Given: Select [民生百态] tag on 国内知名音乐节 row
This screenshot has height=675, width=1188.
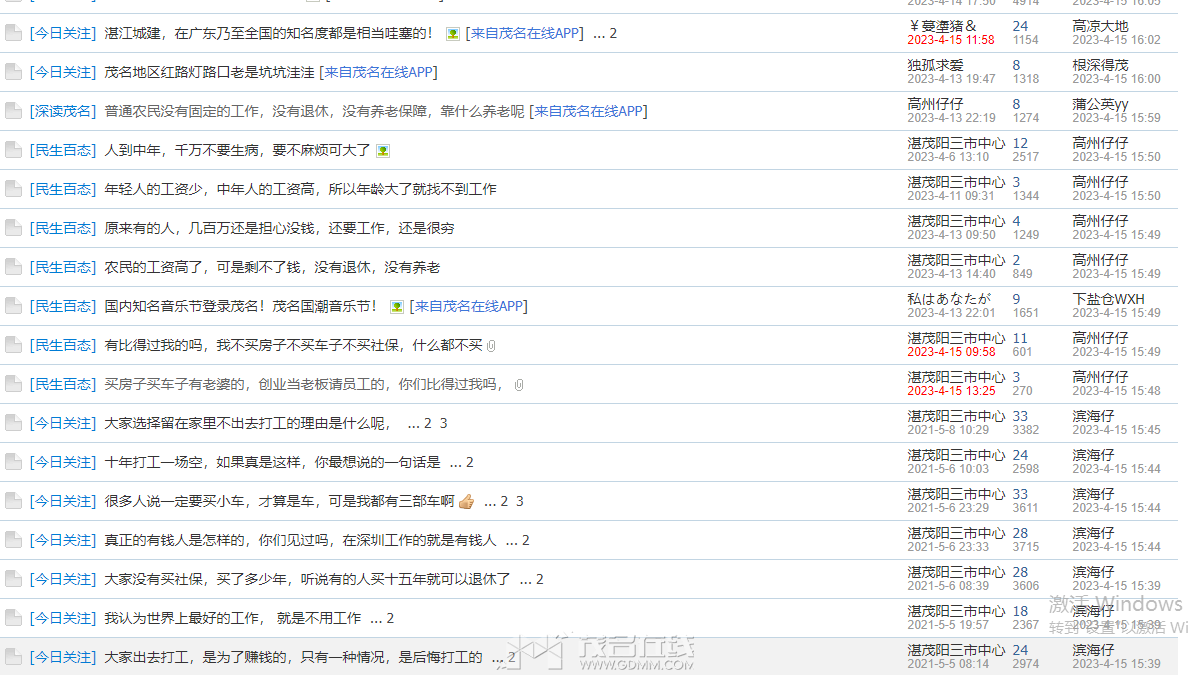Looking at the screenshot, I should 63,306.
